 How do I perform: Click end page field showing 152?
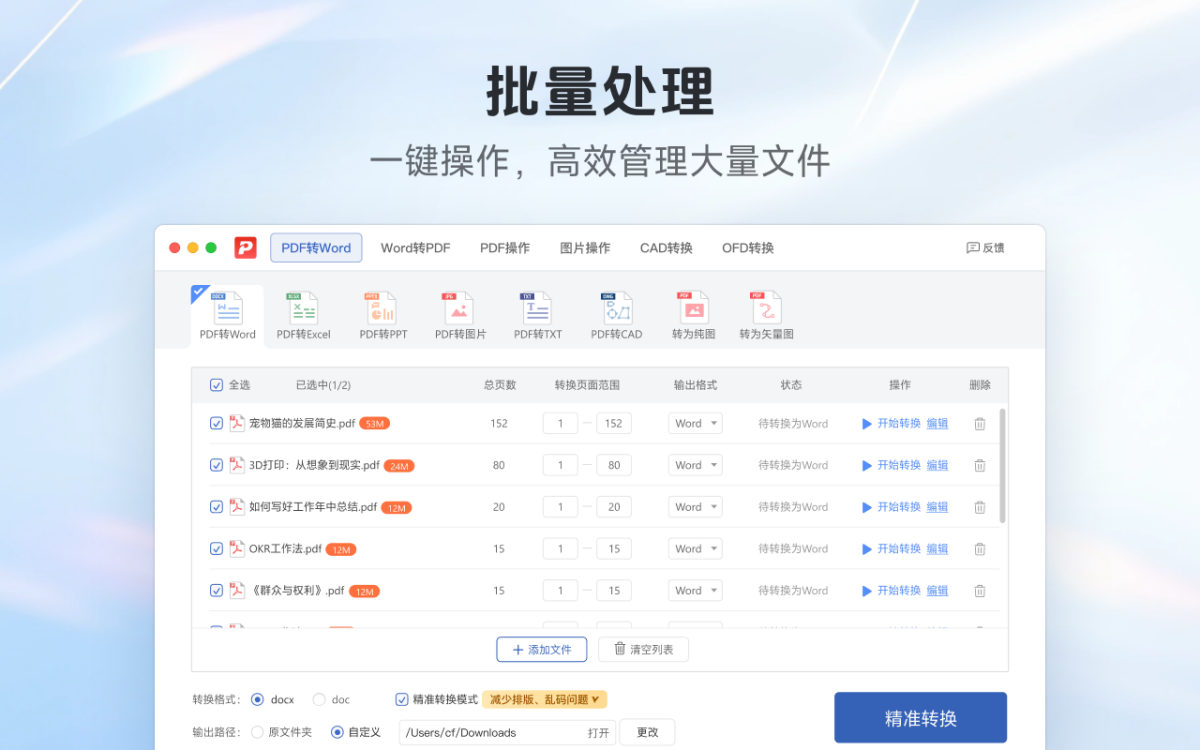point(614,424)
